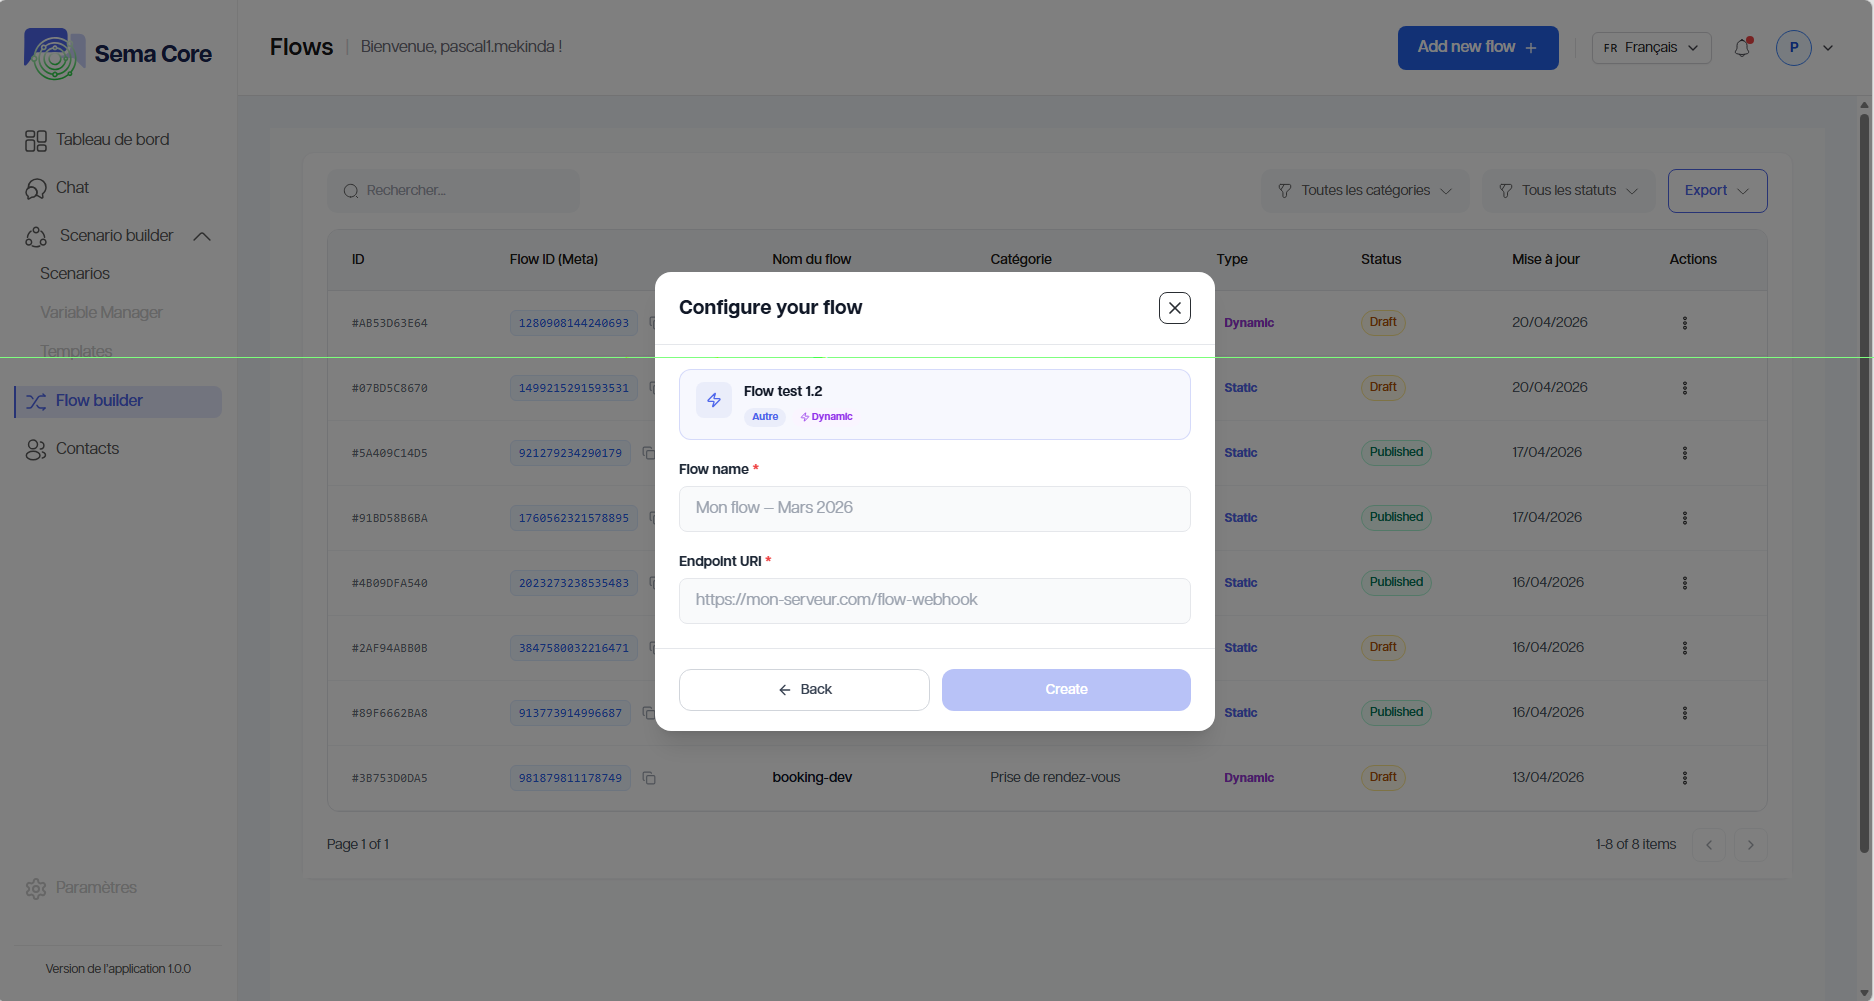Viewport: 1874px width, 1001px height.
Task: Collapse the Scenario builder section
Action: point(202,236)
